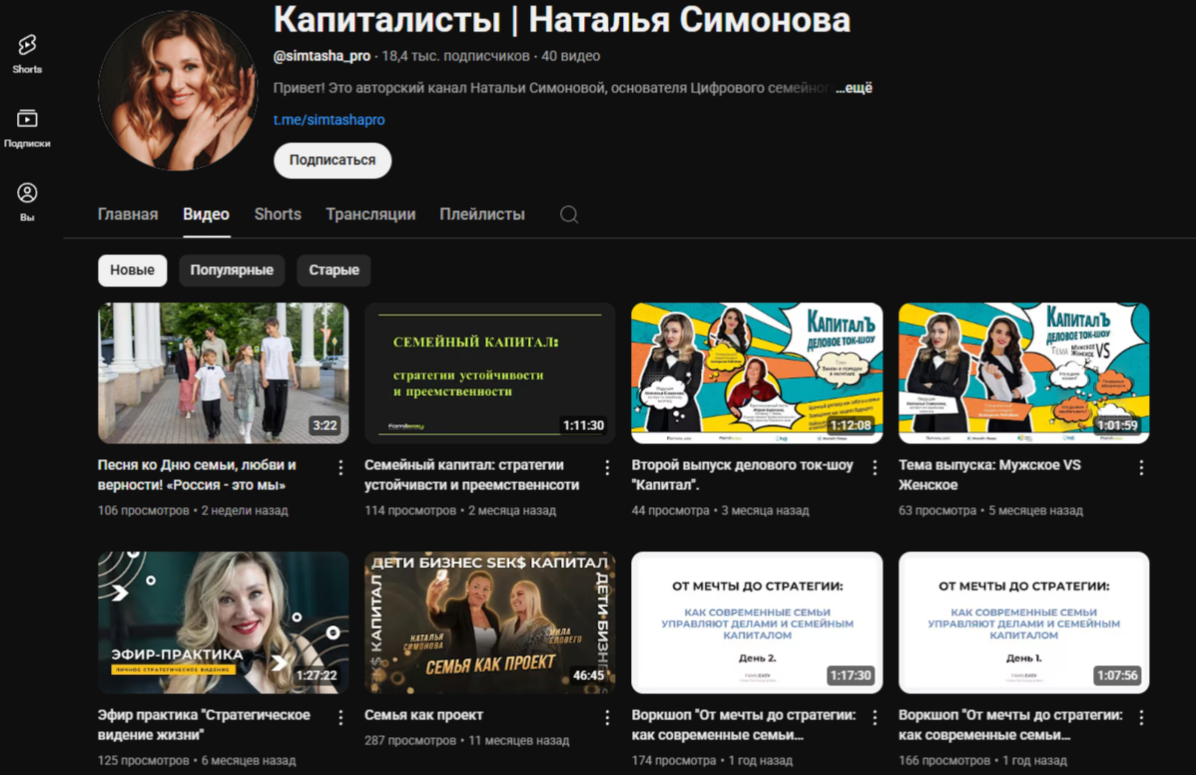
Task: Click the «125 просмотров • 6 месяцев назад» text
Action: 197,760
